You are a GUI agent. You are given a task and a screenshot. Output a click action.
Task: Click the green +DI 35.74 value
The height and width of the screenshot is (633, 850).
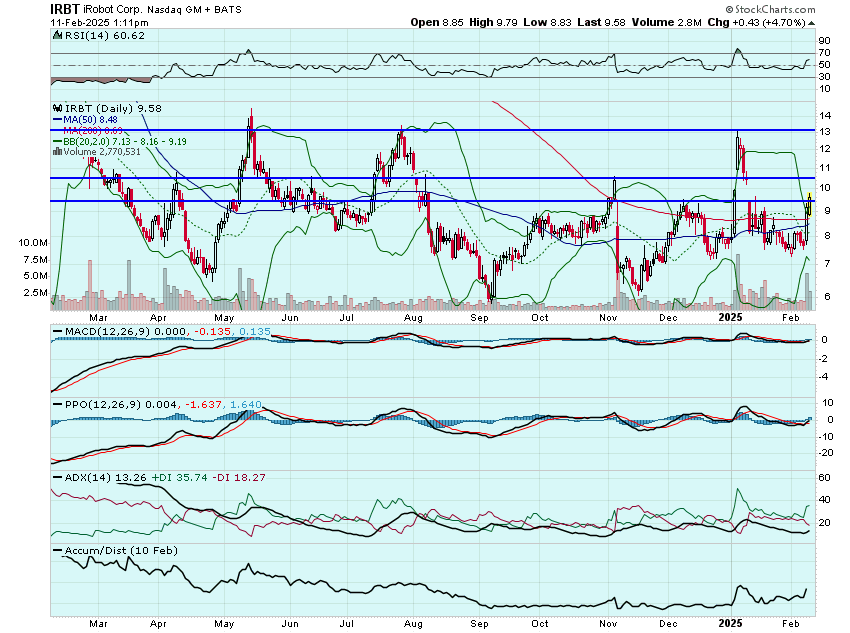click(x=179, y=477)
